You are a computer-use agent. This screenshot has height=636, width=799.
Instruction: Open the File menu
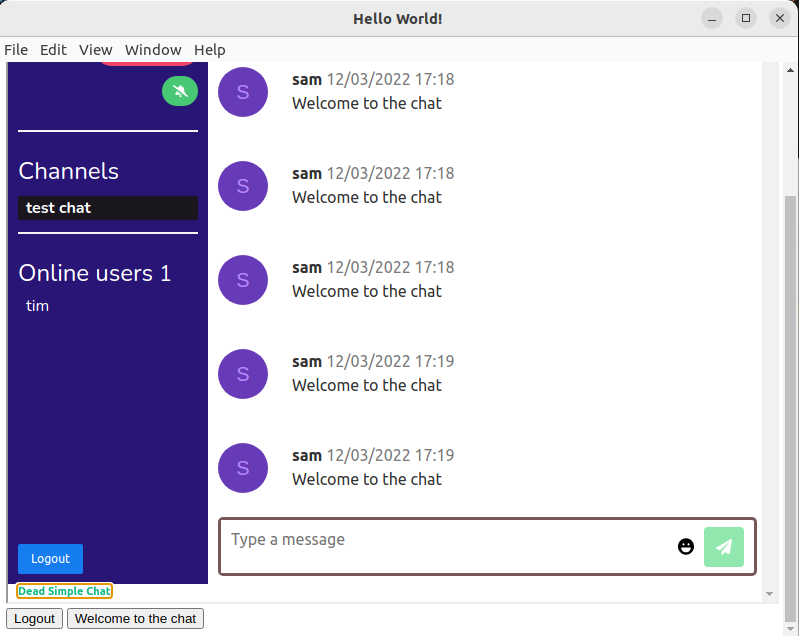click(x=16, y=50)
